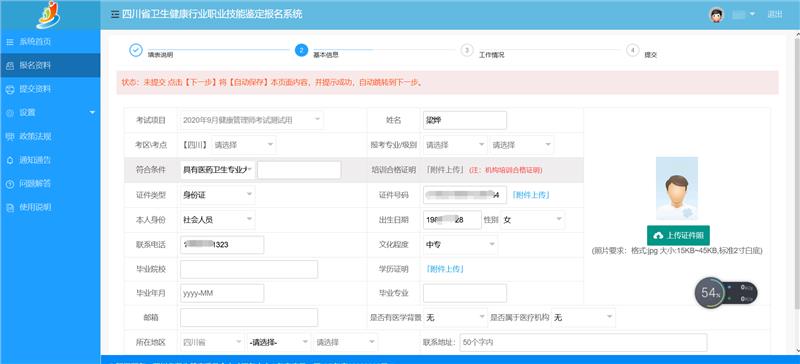Viewport: 800px width, 364px height.
Task: Click the ID photo placeholder thumbnail
Action: click(677, 188)
